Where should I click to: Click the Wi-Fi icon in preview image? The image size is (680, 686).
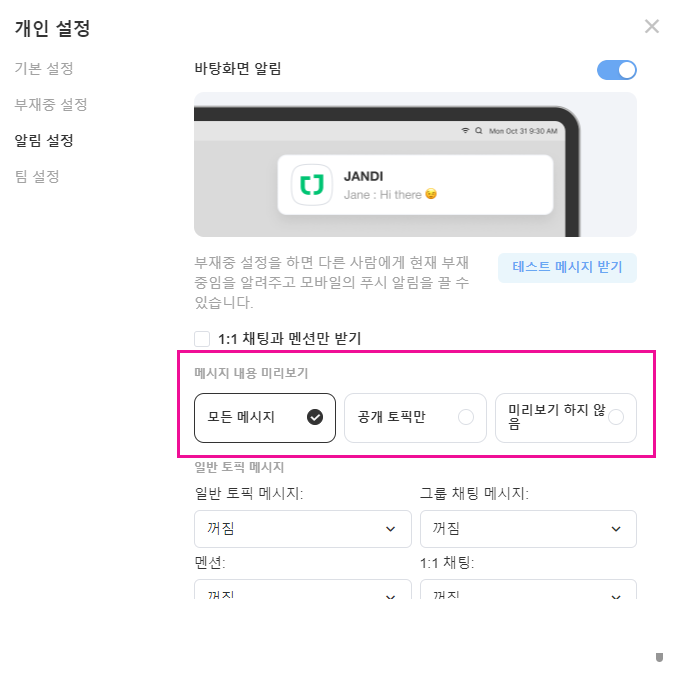[x=465, y=130]
